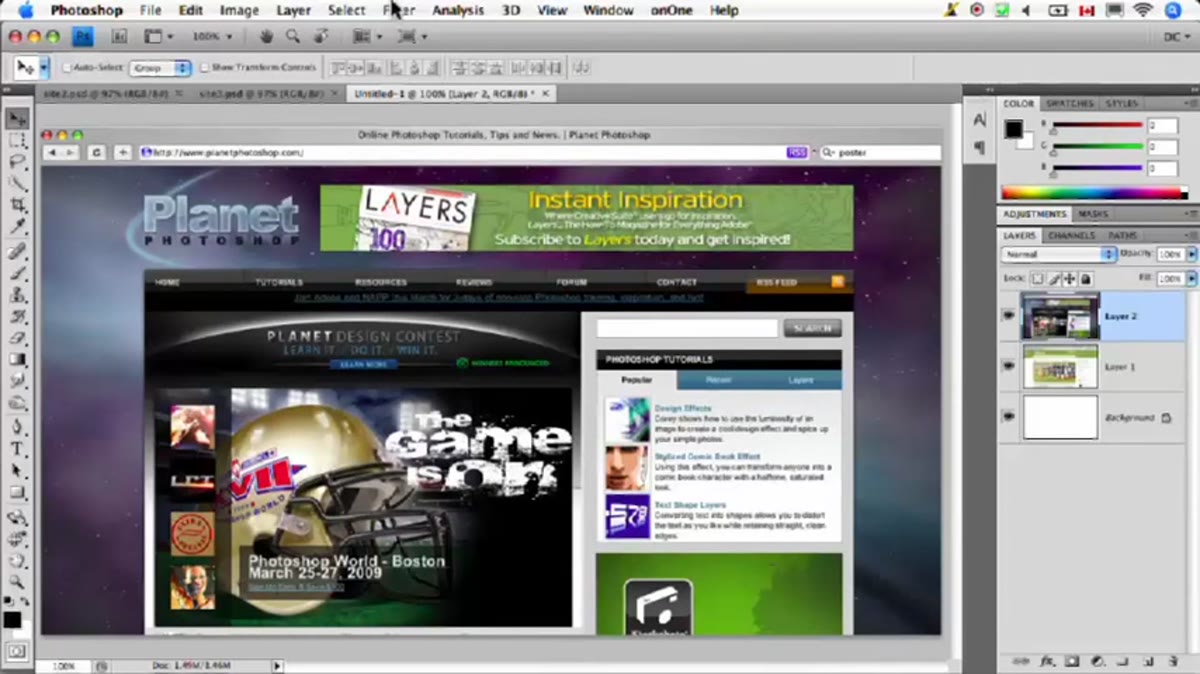Open the collapsed Character panel icon

tap(979, 120)
